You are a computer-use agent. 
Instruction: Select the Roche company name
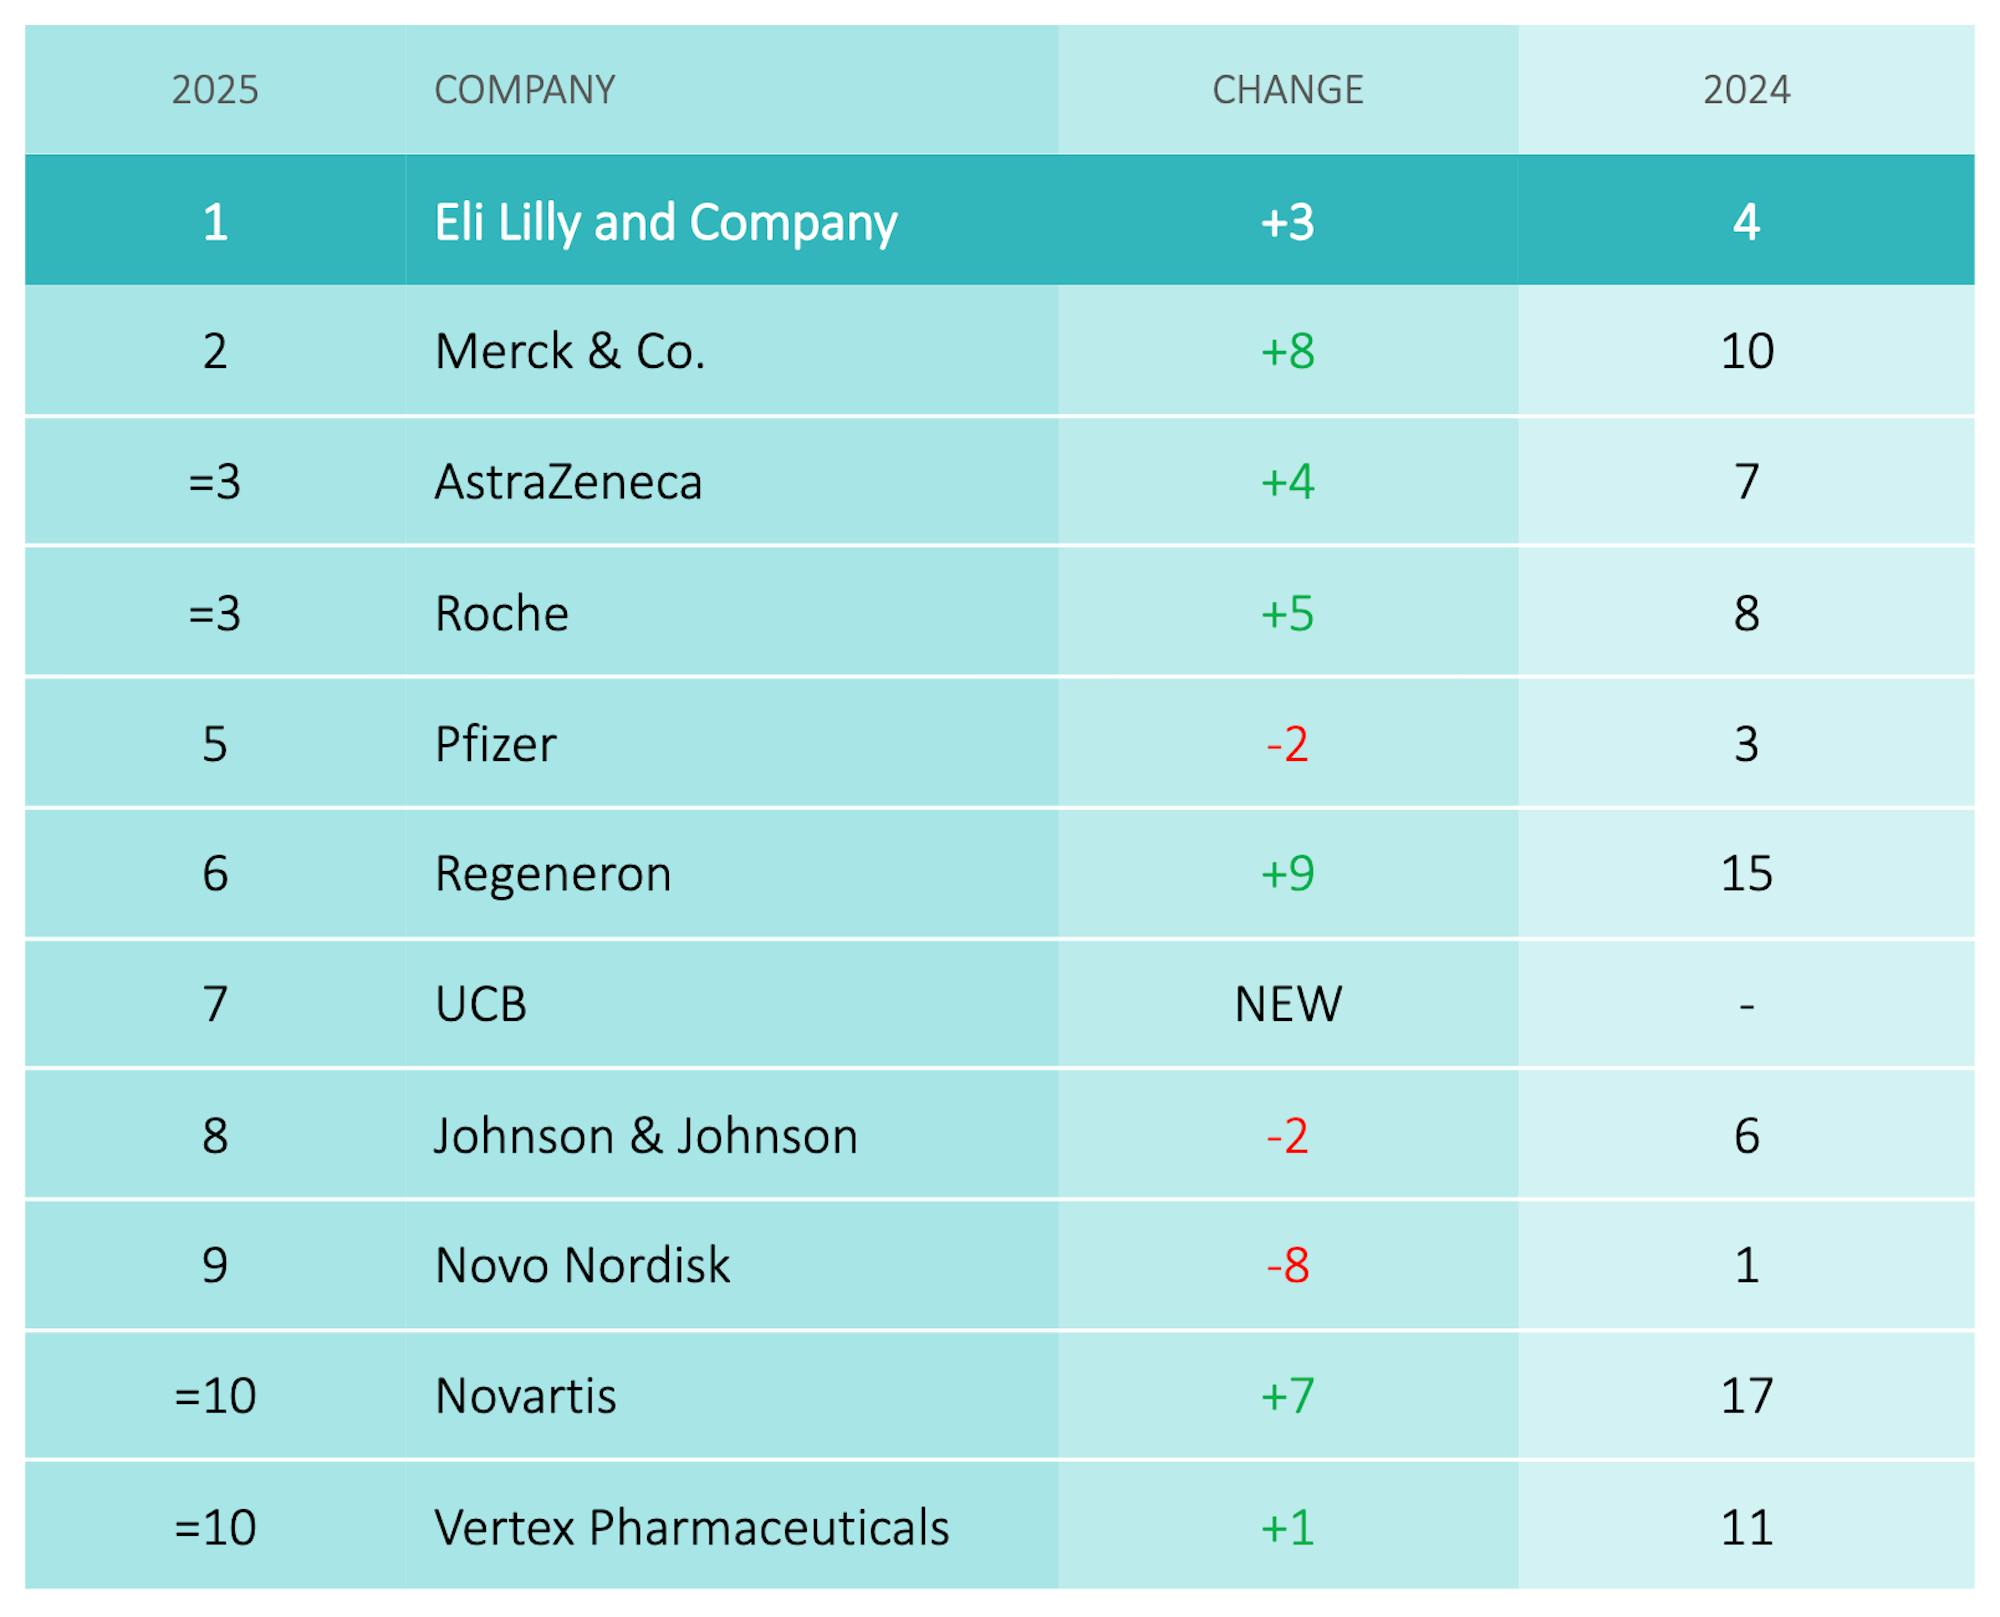coord(501,613)
